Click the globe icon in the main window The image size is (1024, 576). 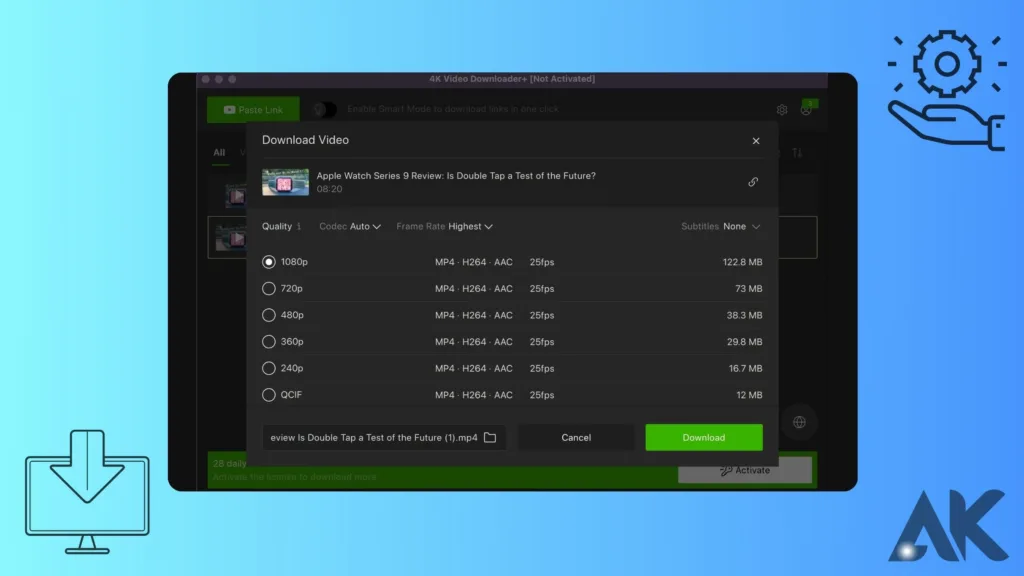click(799, 423)
